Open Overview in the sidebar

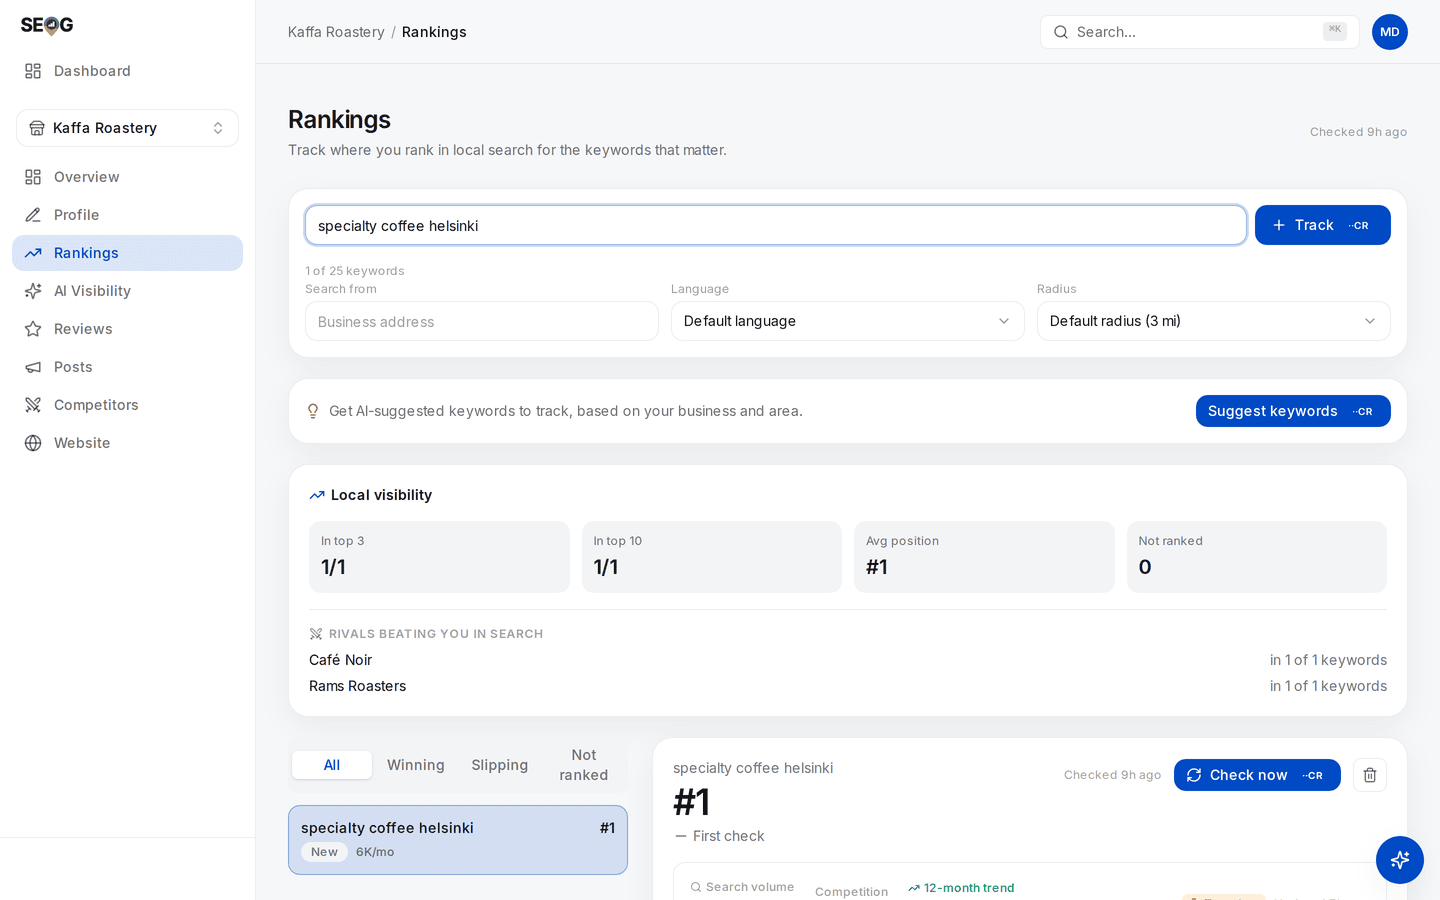[127, 177]
